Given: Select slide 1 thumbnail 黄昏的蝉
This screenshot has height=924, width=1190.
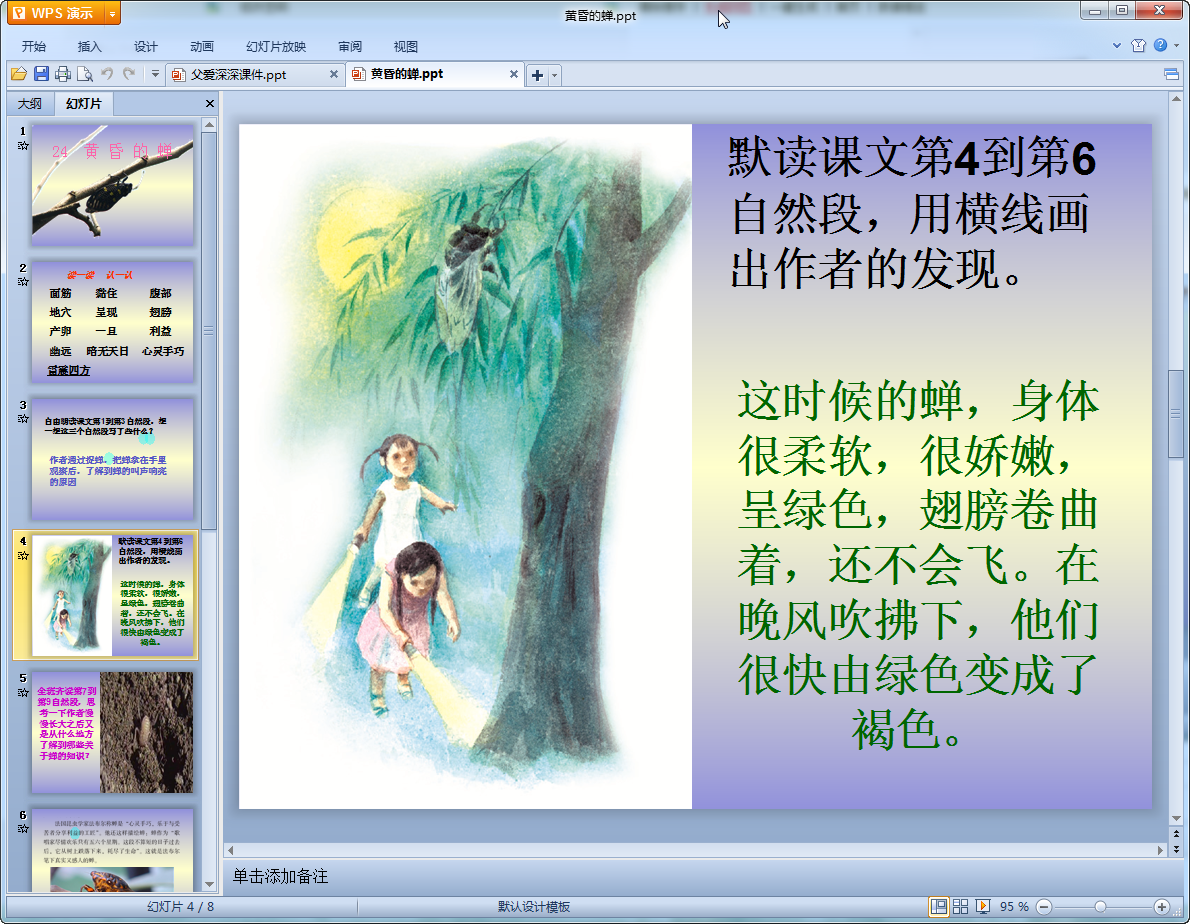Looking at the screenshot, I should 112,186.
